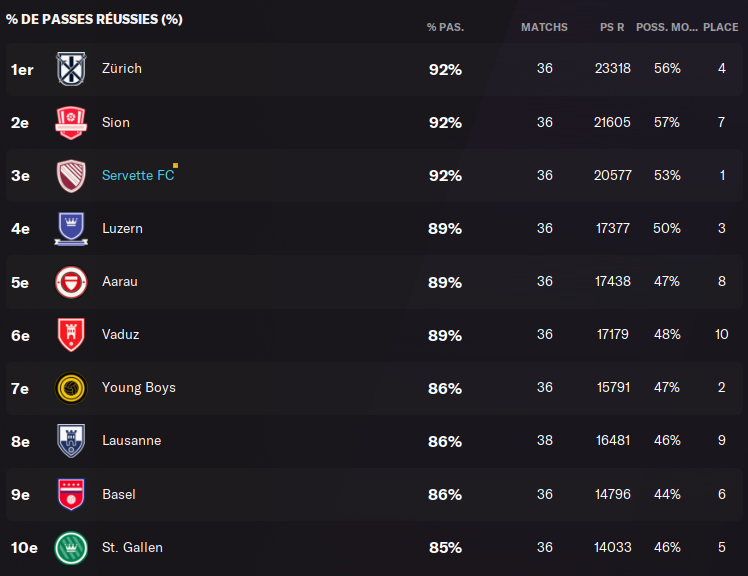Click the Lausanne tower shield icon
The image size is (748, 576).
[x=71, y=441]
